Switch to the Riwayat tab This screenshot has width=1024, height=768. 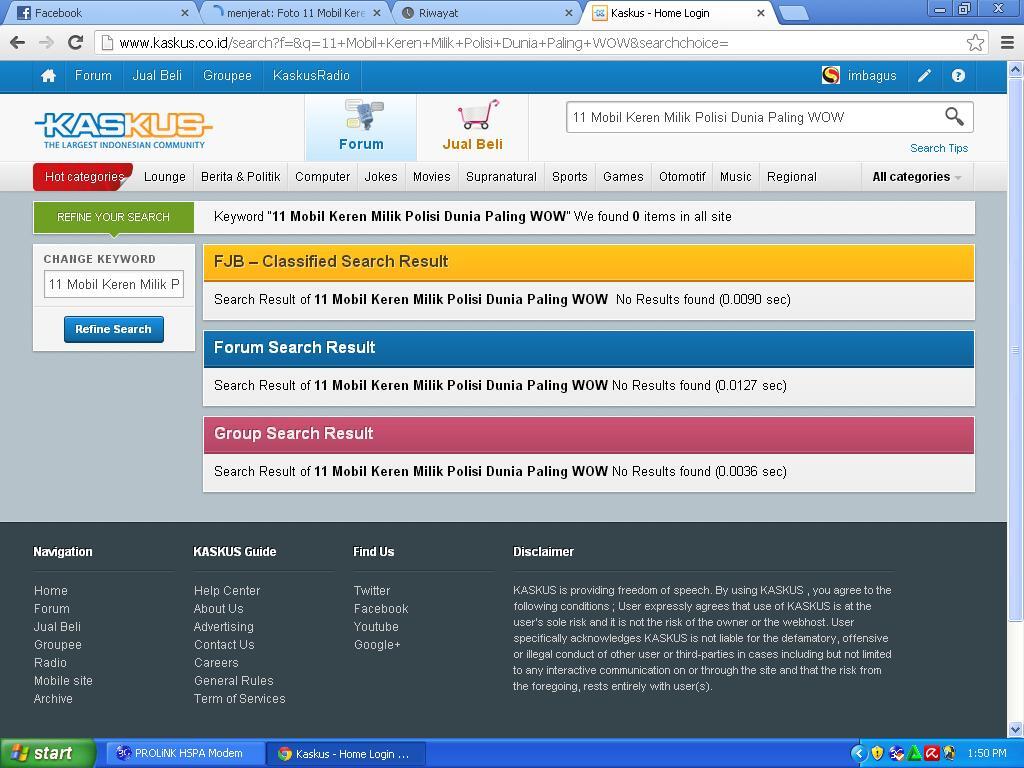487,13
